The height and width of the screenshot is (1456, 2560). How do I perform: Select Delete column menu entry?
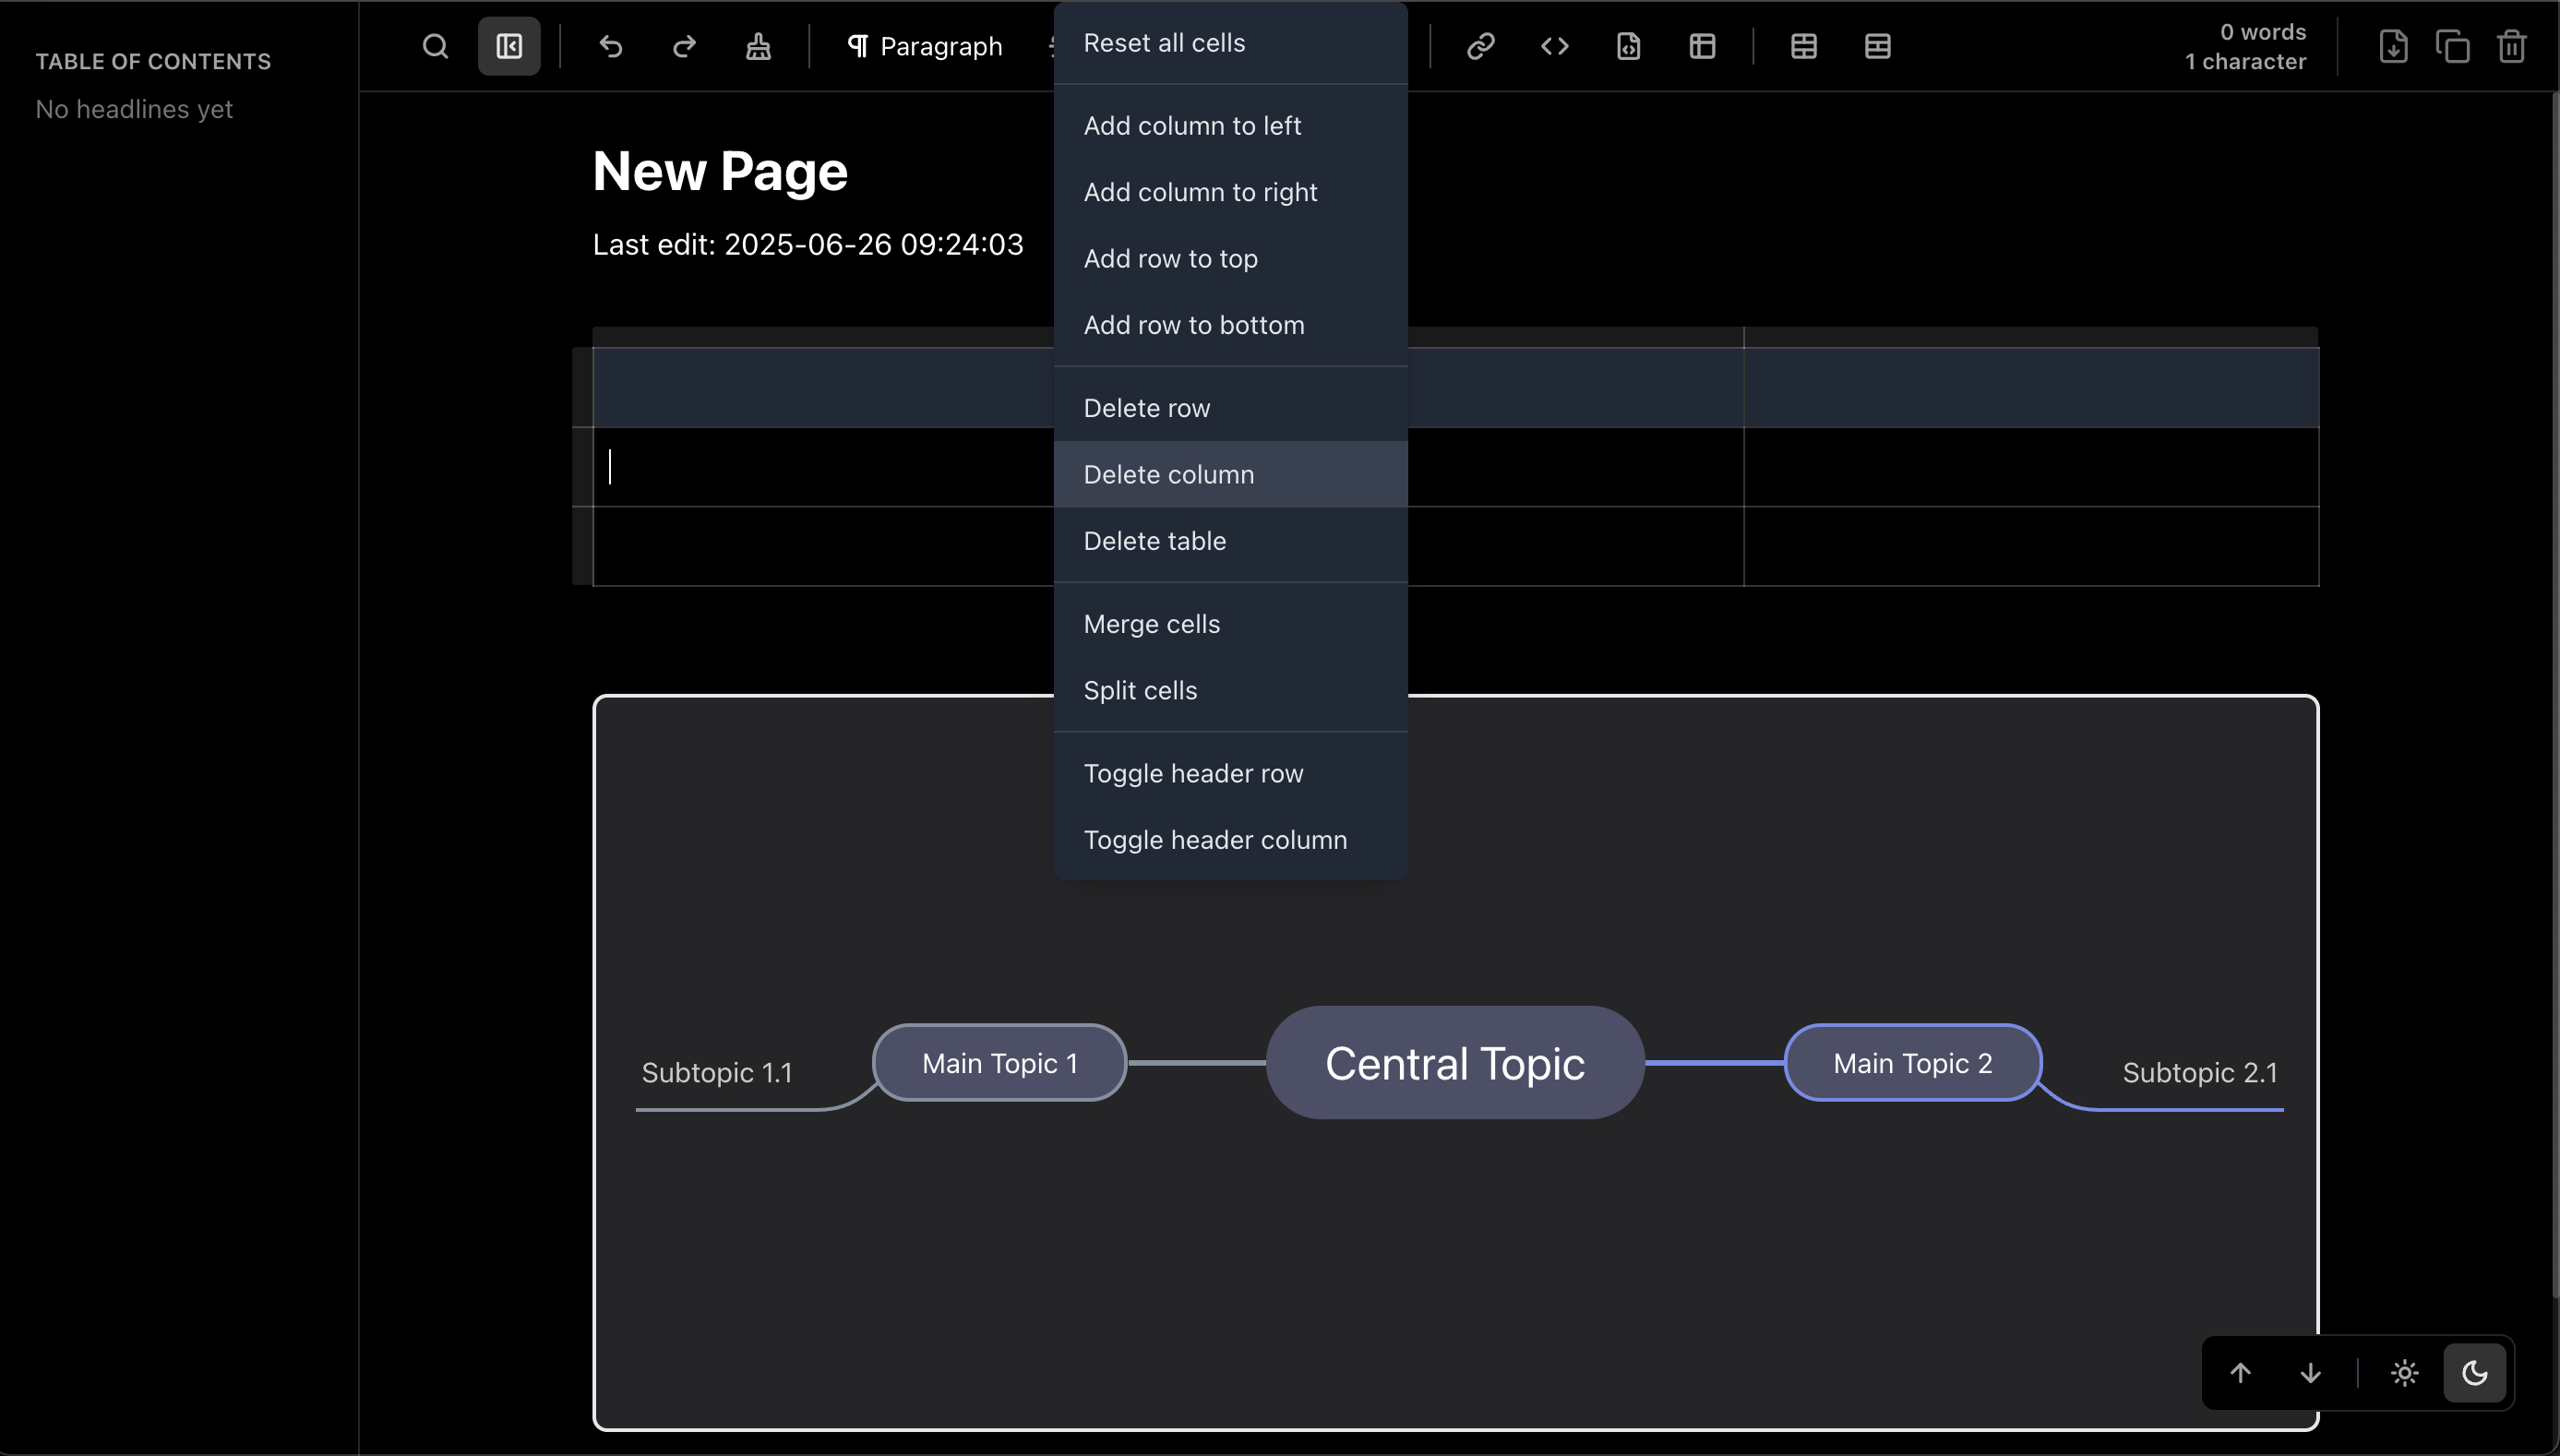(x=1168, y=474)
